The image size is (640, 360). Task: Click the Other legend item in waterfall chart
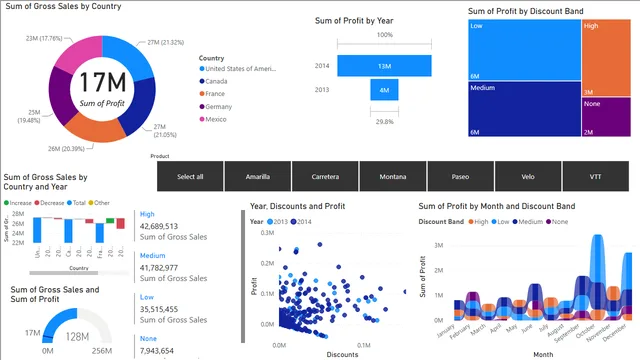pyautogui.click(x=99, y=203)
